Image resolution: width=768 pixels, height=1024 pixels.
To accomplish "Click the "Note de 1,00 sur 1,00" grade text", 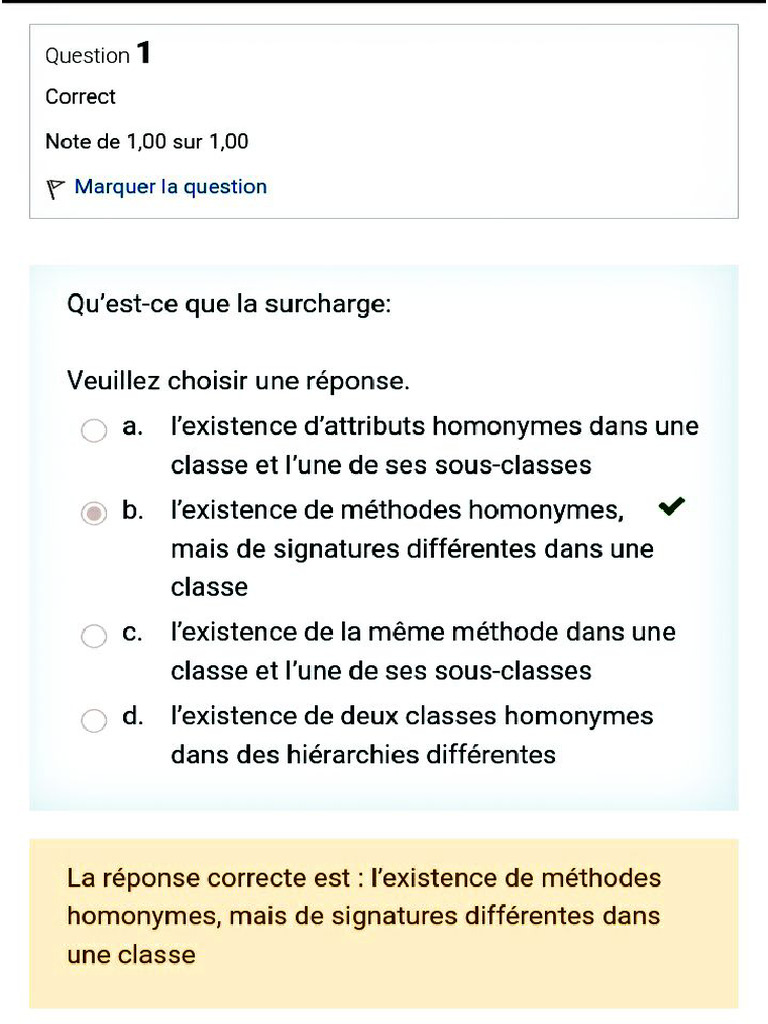I will (147, 142).
